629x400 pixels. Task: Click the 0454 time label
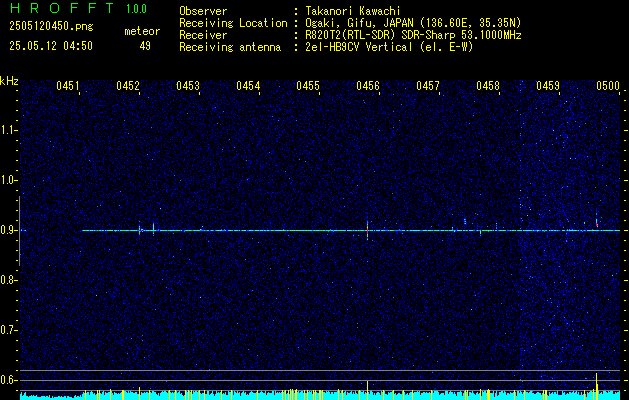click(248, 86)
